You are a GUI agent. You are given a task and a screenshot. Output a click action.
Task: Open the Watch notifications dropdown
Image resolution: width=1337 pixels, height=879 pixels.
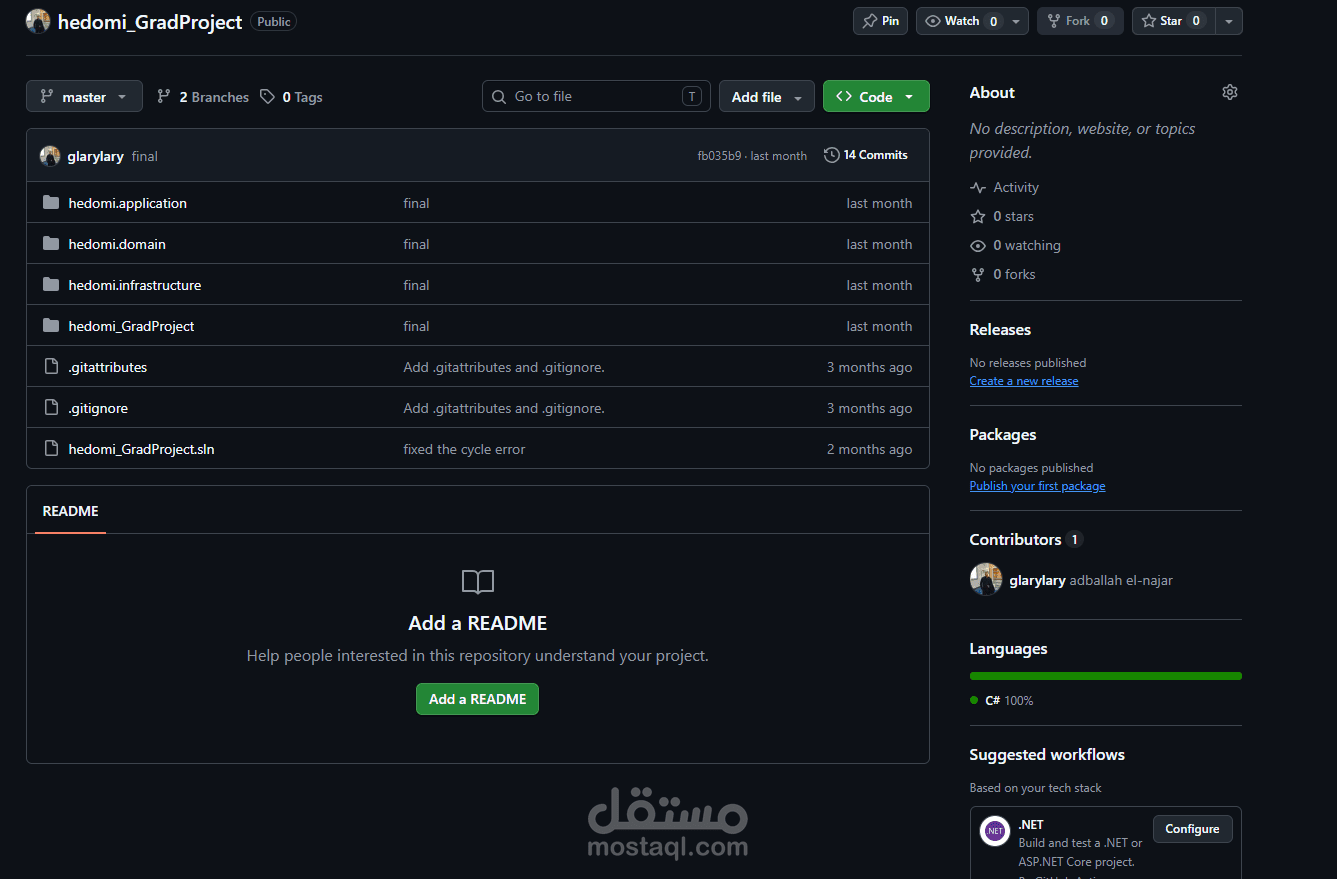point(972,21)
